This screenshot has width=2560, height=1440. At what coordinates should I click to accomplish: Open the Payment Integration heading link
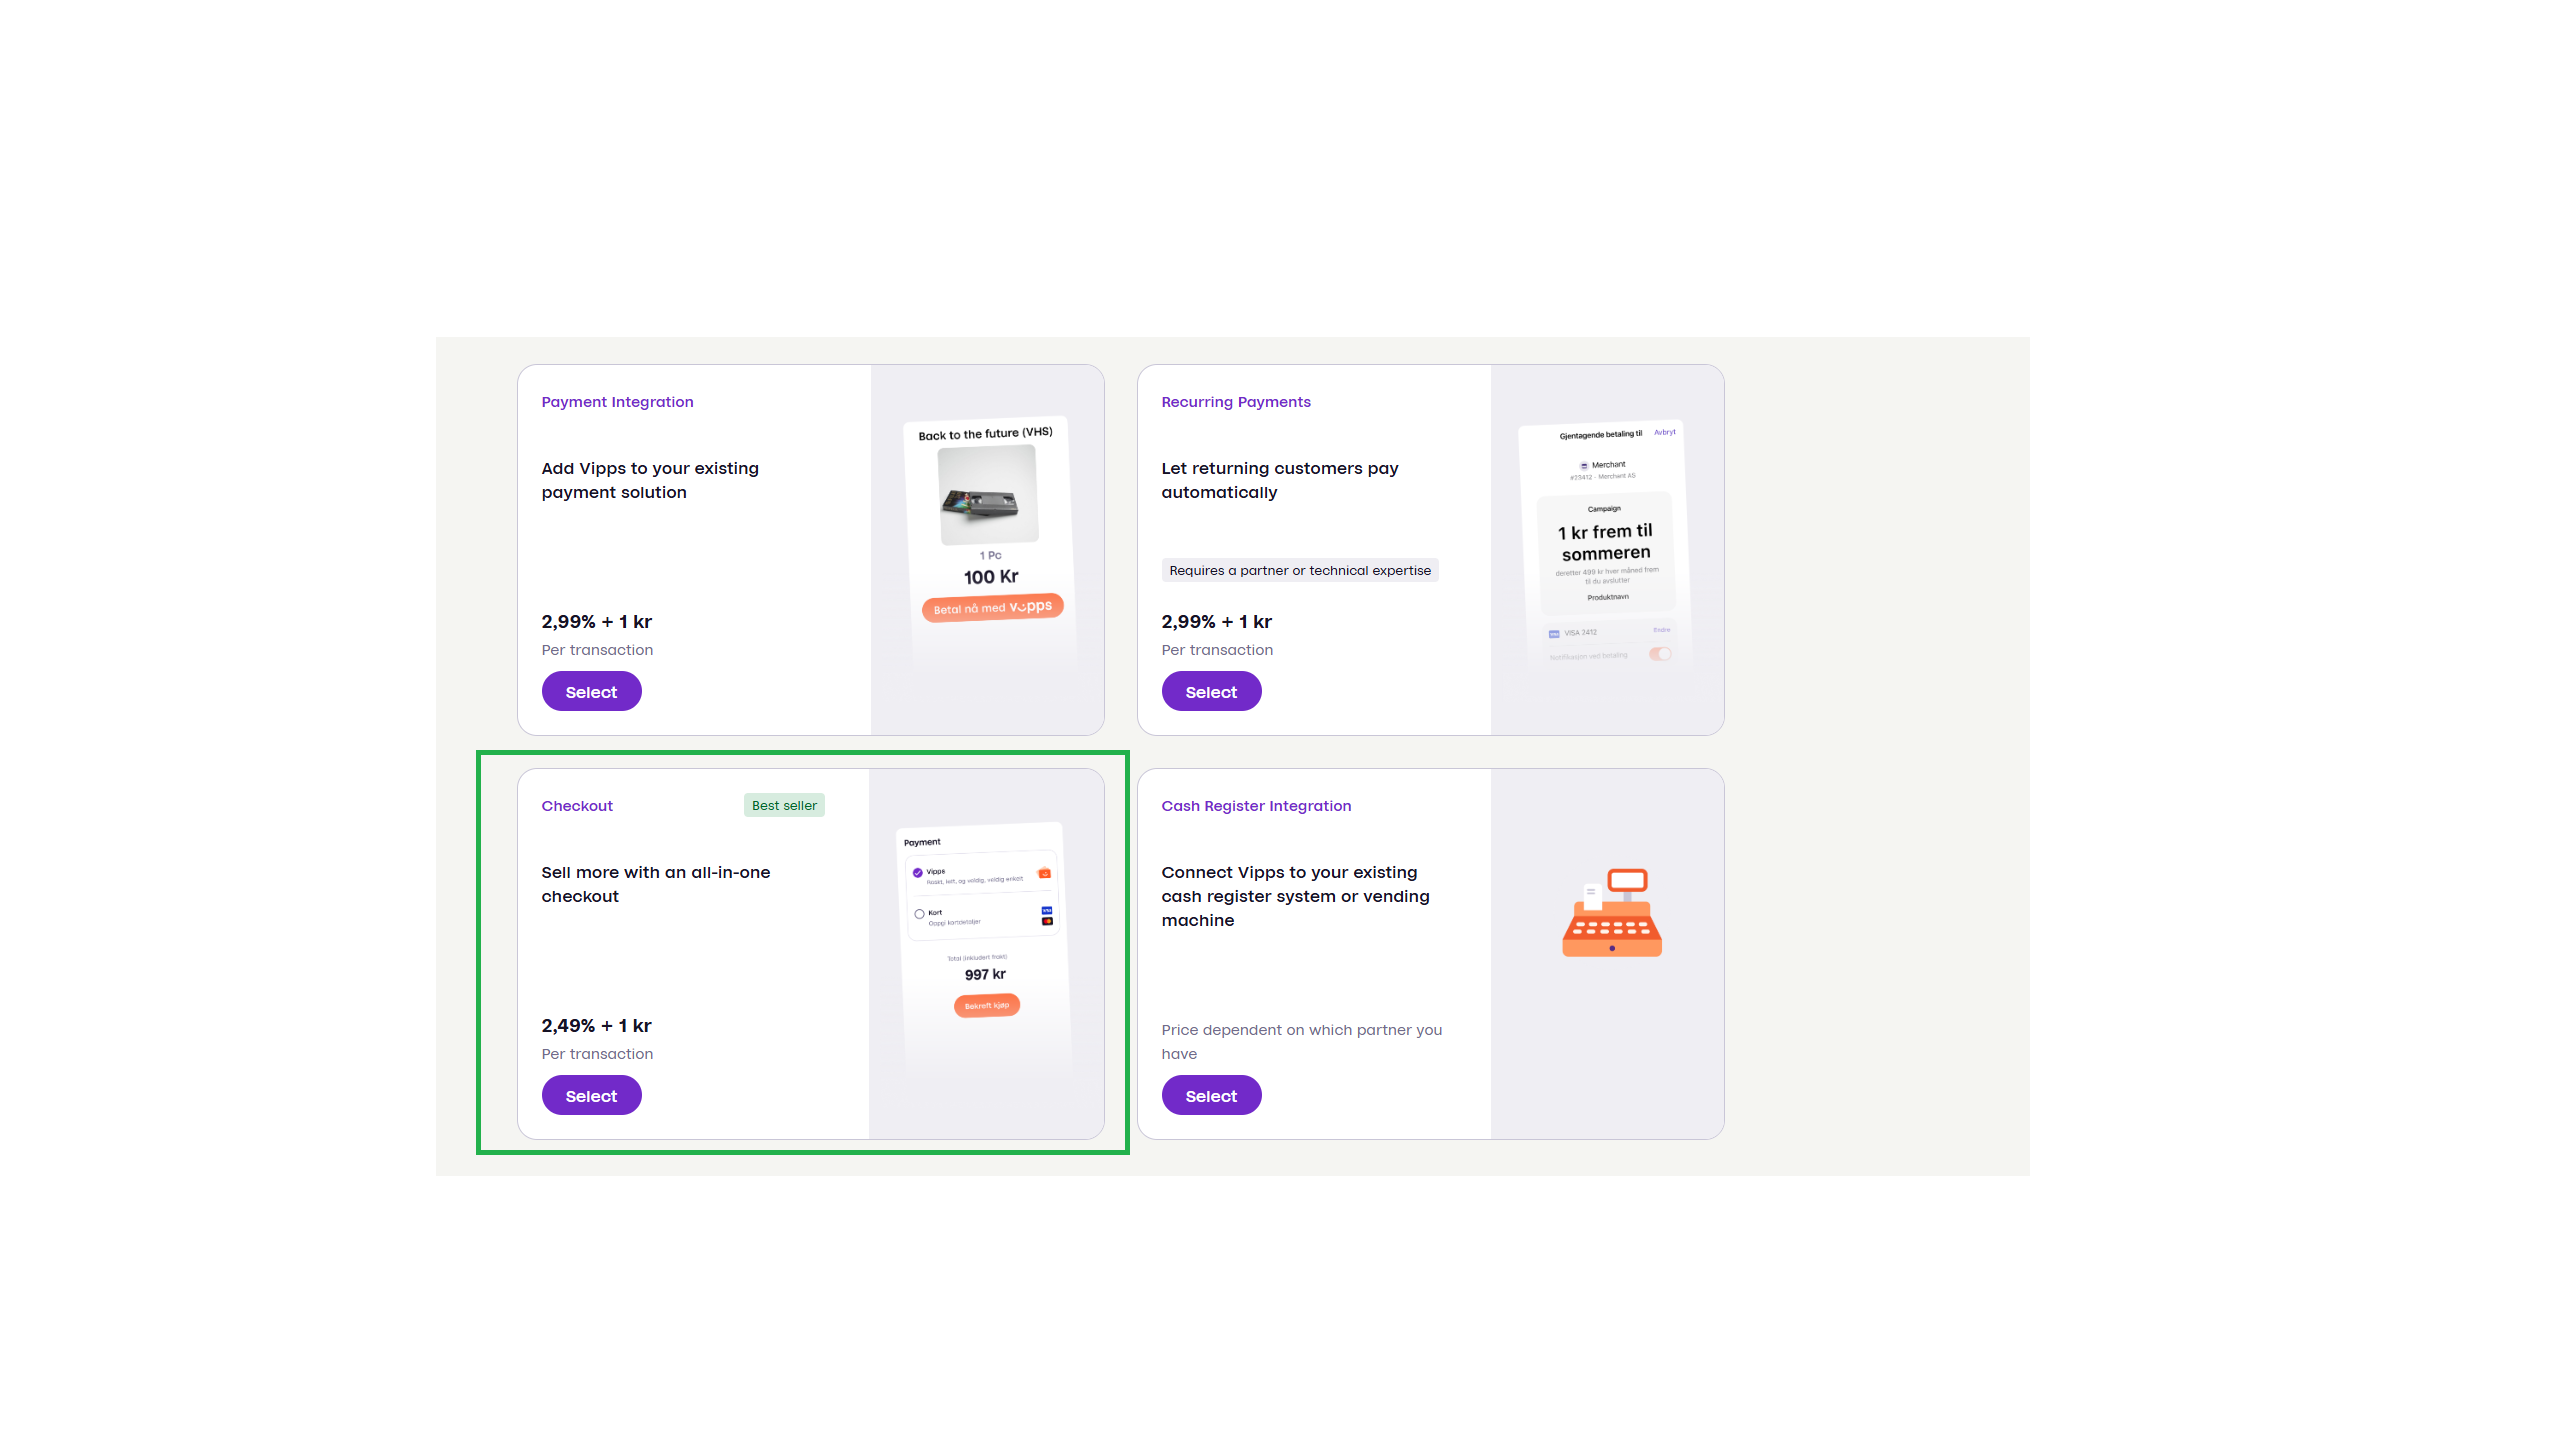(617, 402)
